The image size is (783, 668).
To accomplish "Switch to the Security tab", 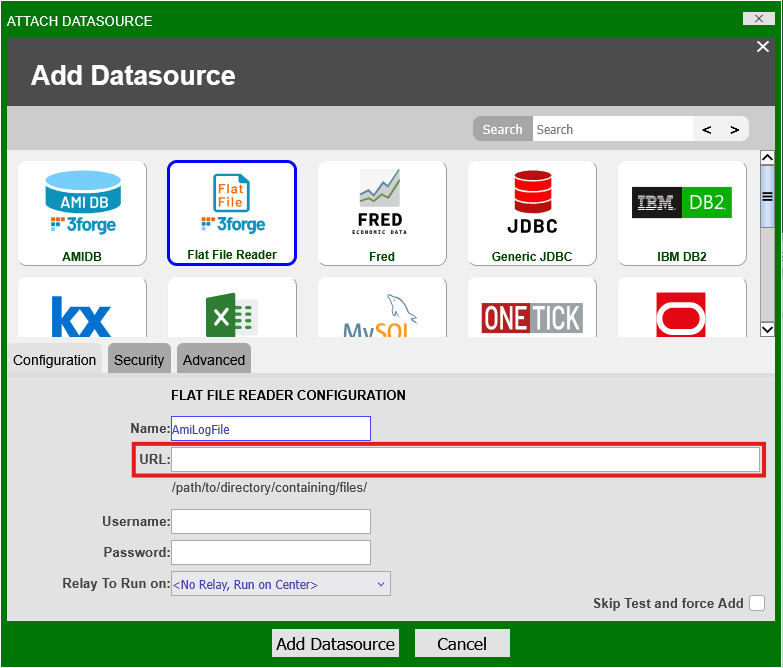I will 139,360.
